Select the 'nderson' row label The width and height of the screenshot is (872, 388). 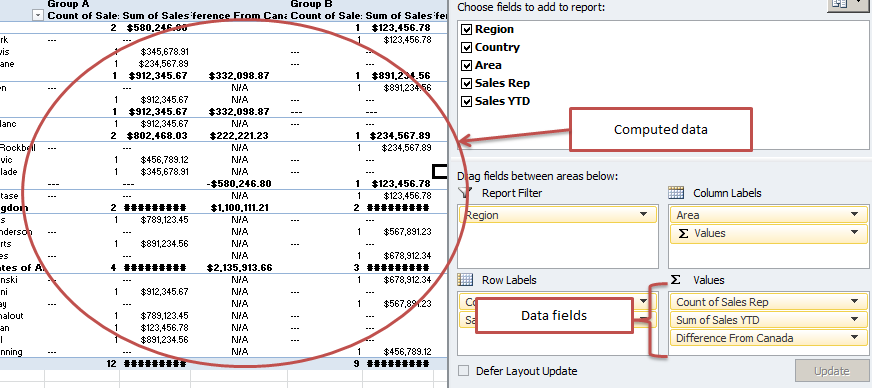pos(16,232)
